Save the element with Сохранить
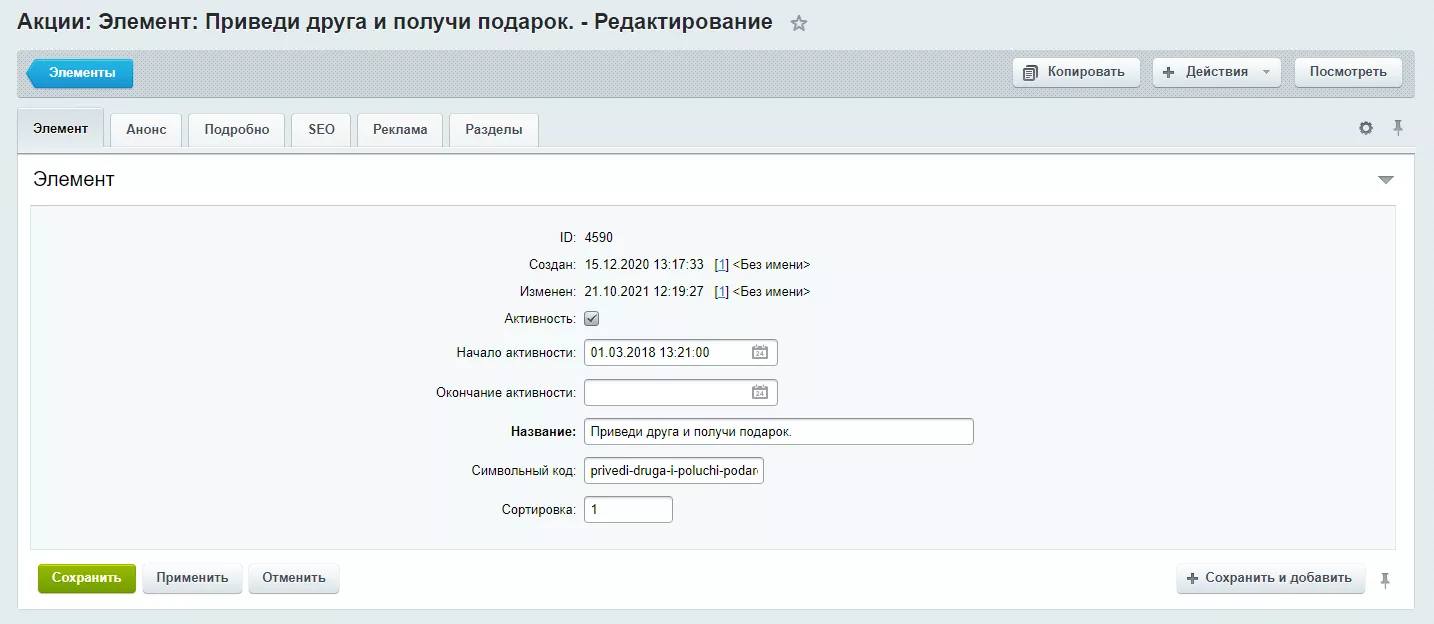 point(87,578)
